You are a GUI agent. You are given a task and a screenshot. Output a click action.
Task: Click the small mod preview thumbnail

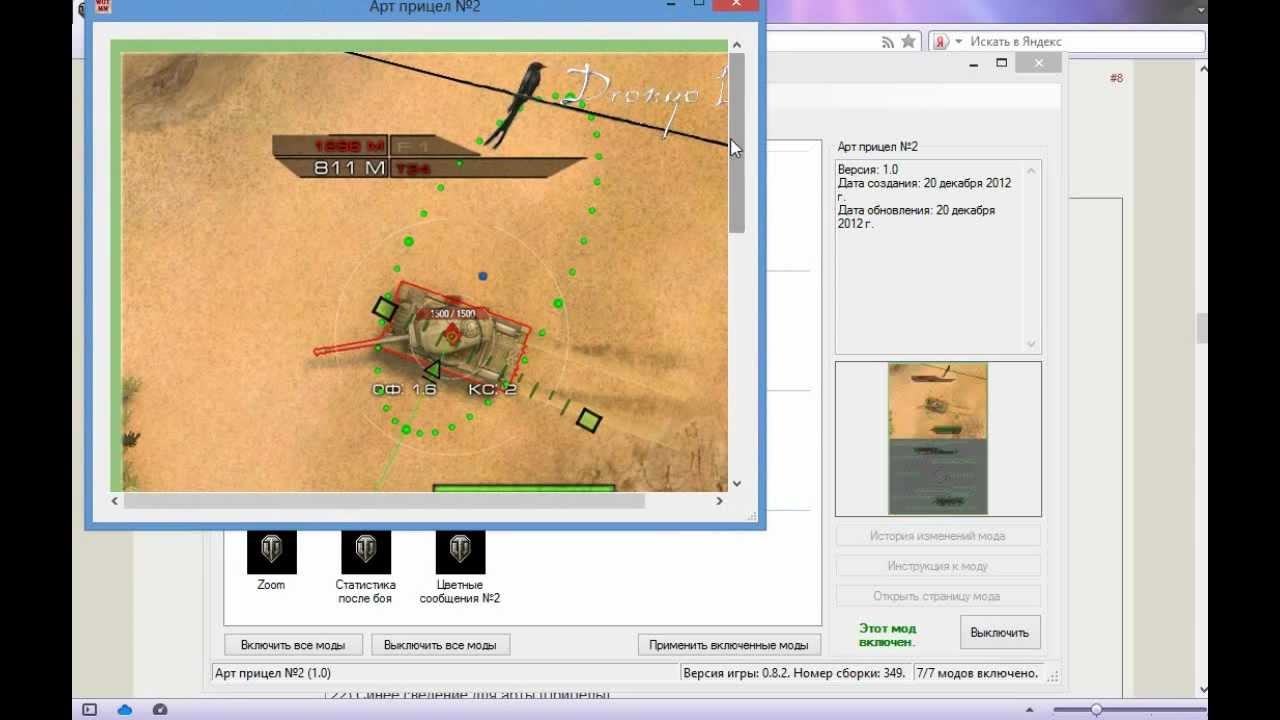pos(938,439)
